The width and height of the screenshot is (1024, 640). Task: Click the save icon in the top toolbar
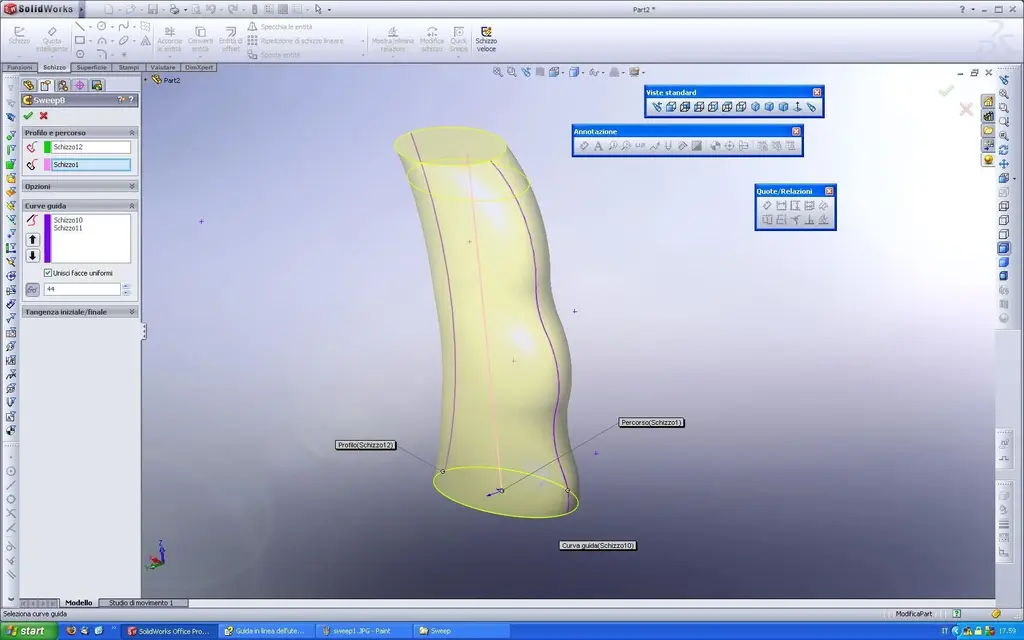click(152, 9)
